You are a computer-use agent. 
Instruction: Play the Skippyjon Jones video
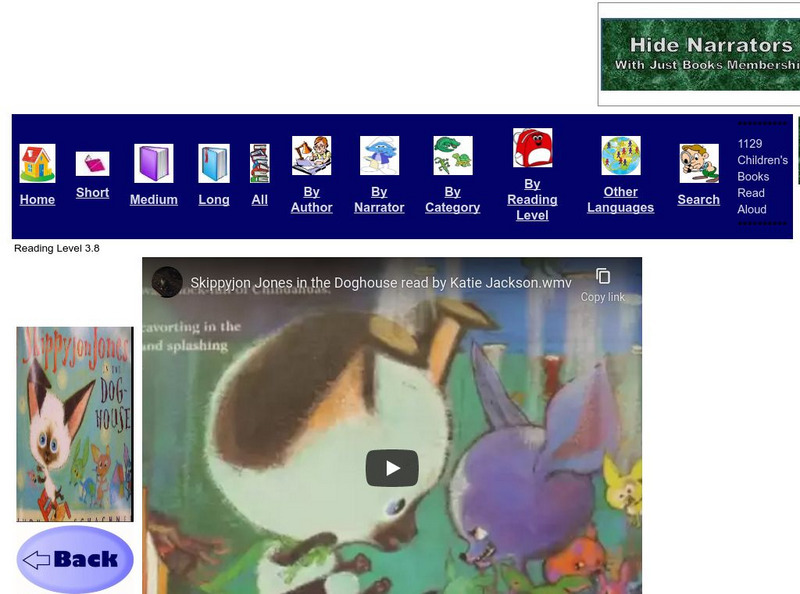(393, 466)
